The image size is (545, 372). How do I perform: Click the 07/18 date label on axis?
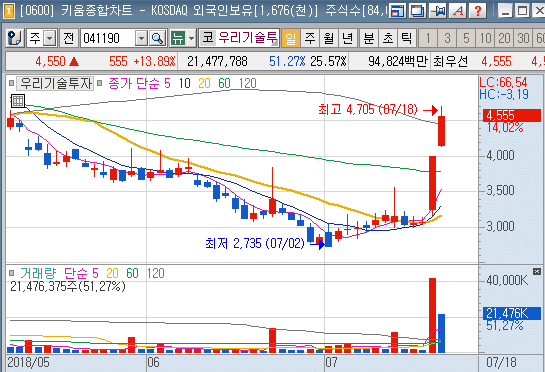pos(501,363)
